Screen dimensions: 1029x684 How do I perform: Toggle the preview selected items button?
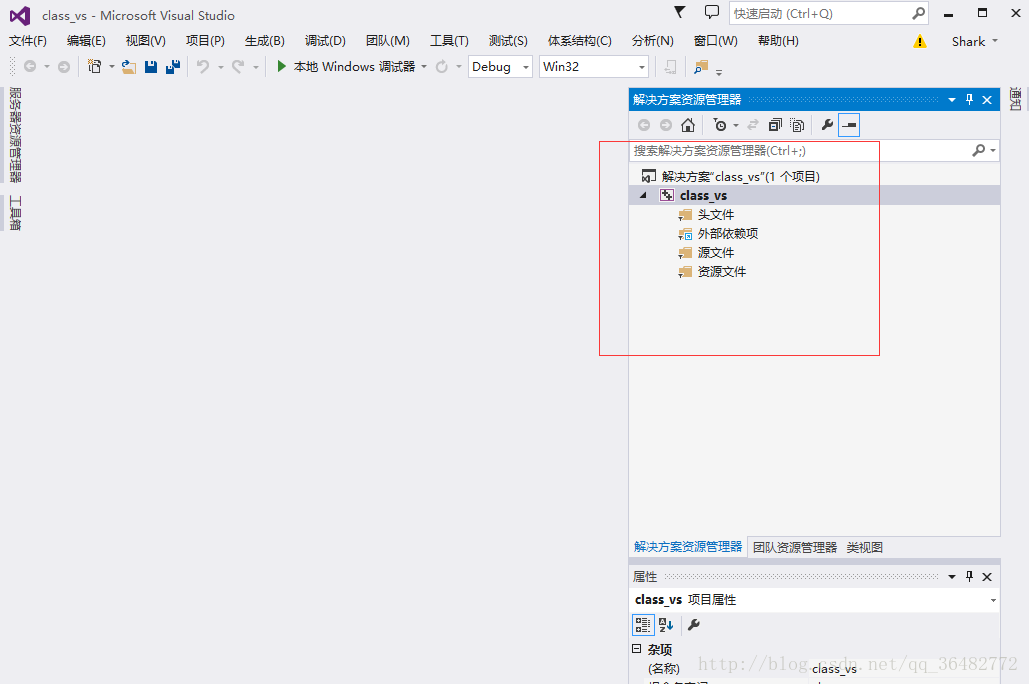[849, 125]
